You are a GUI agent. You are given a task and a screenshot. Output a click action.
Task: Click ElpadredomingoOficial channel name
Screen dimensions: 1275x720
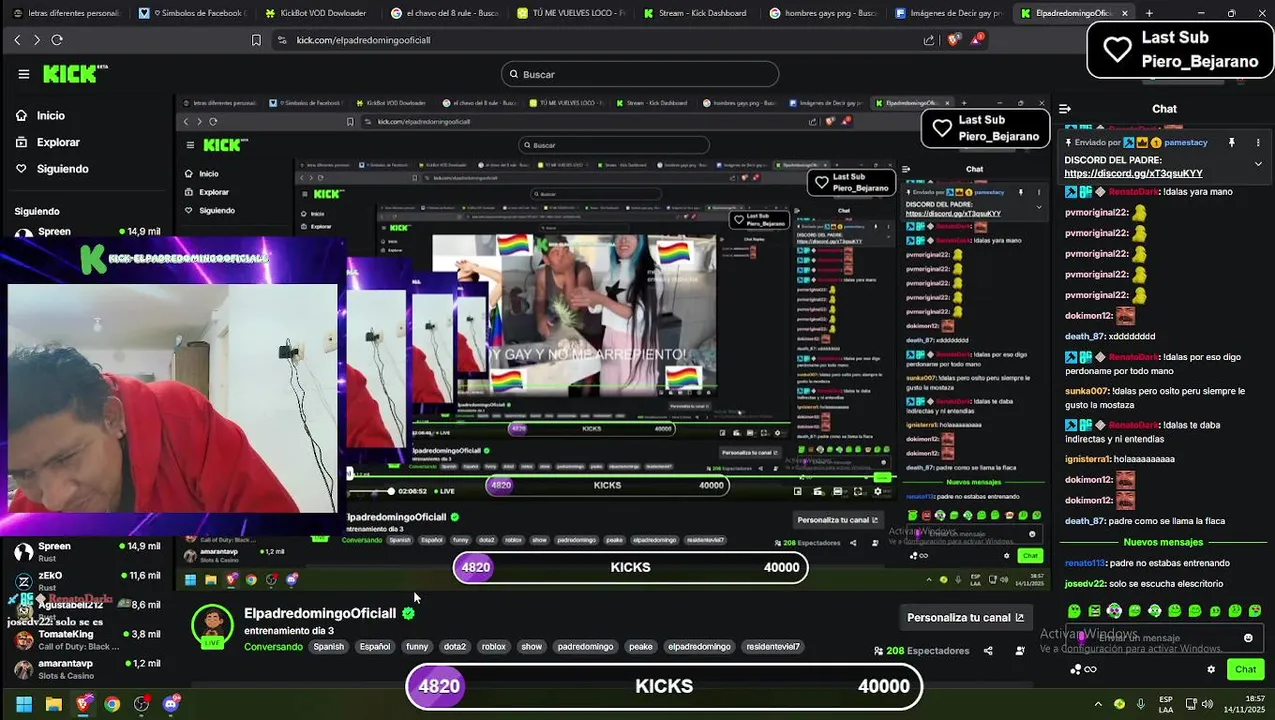click(x=320, y=613)
